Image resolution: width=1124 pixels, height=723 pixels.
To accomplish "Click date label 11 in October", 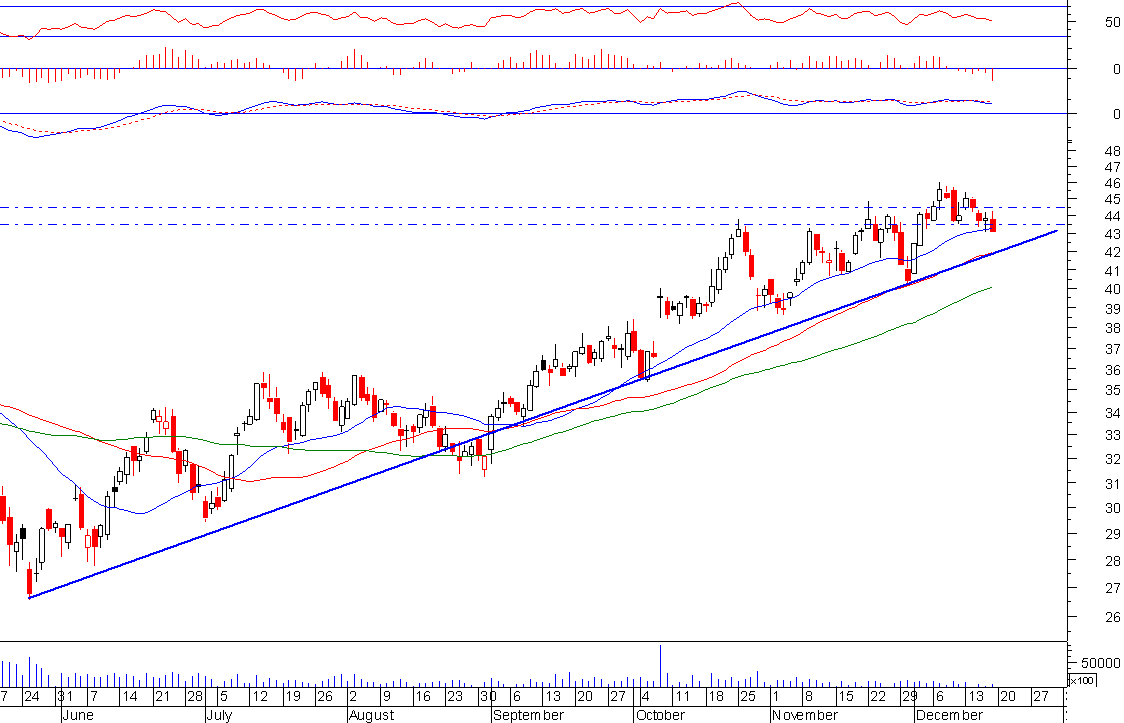I will 681,697.
